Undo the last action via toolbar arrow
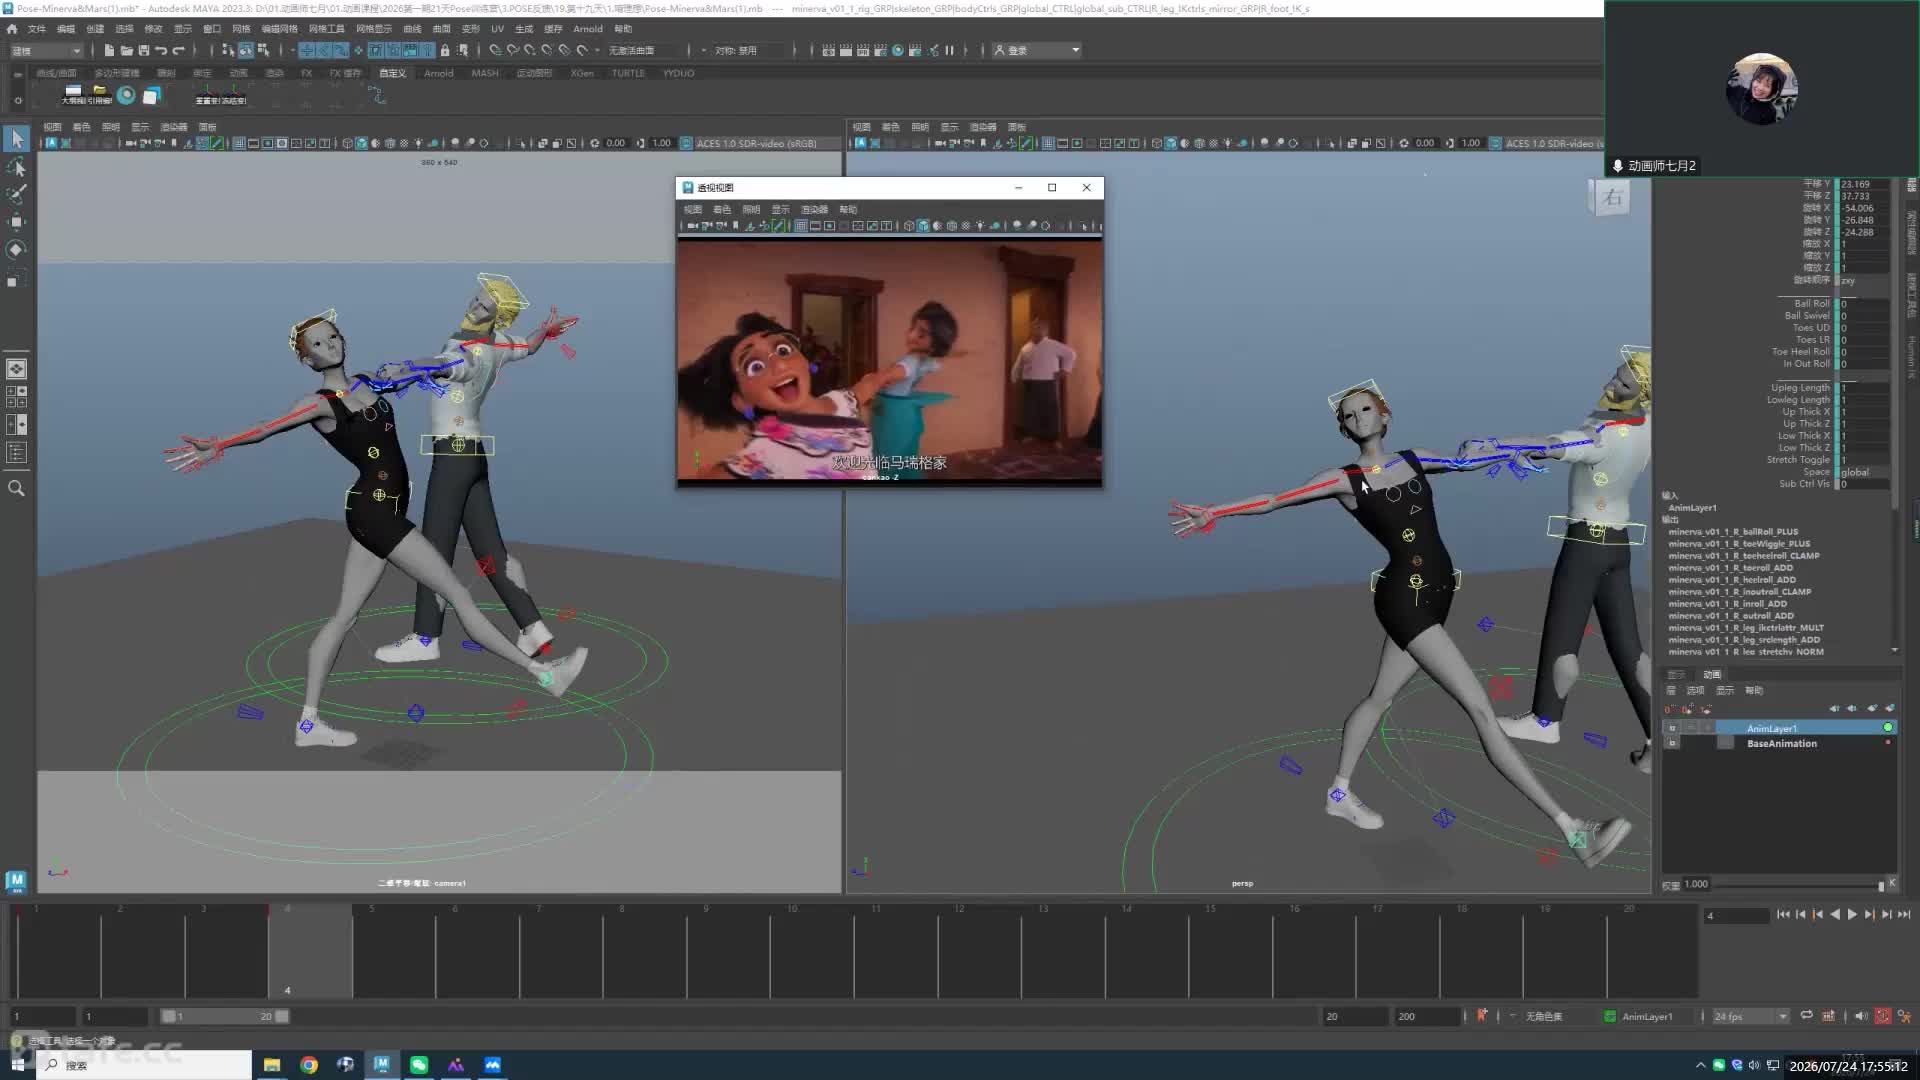1920x1080 pixels. (x=161, y=50)
